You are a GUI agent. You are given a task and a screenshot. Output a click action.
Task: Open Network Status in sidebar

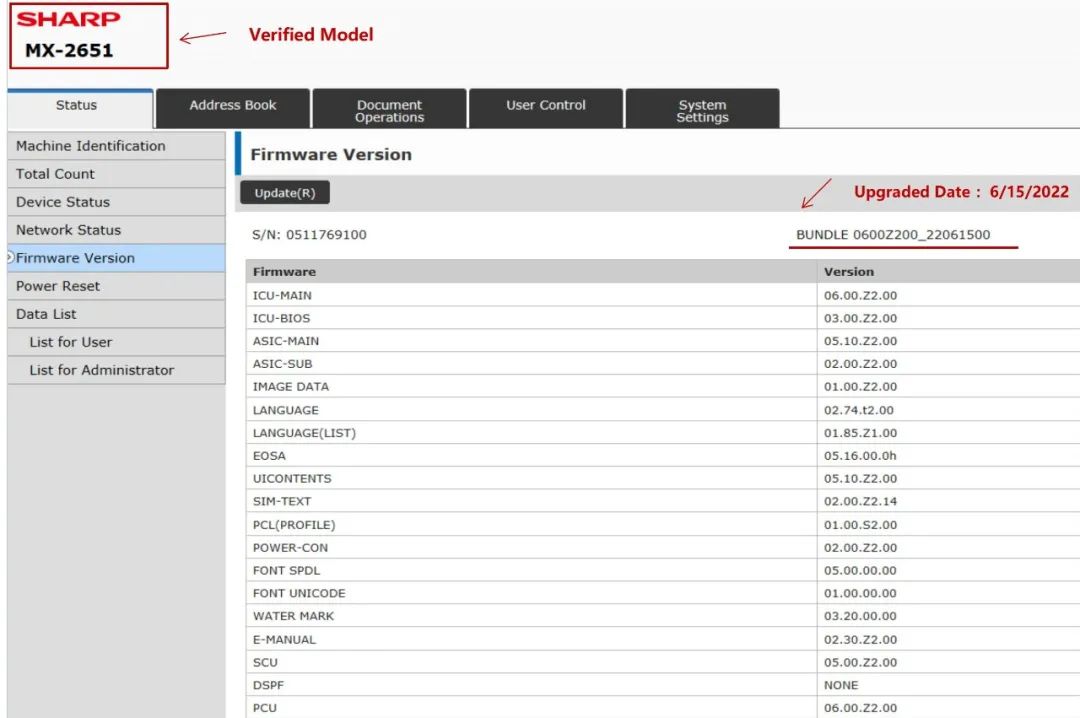point(68,230)
